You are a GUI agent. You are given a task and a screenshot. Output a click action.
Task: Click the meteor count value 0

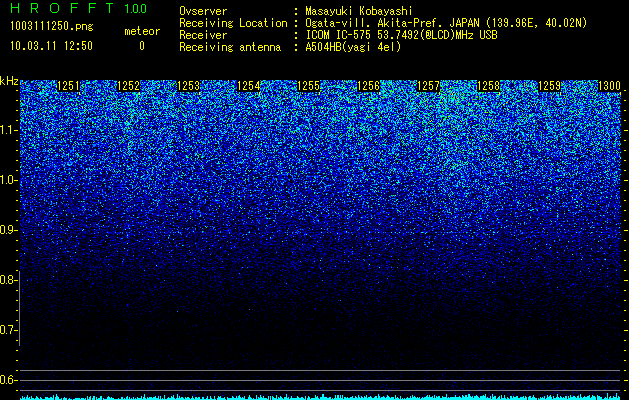click(x=142, y=46)
